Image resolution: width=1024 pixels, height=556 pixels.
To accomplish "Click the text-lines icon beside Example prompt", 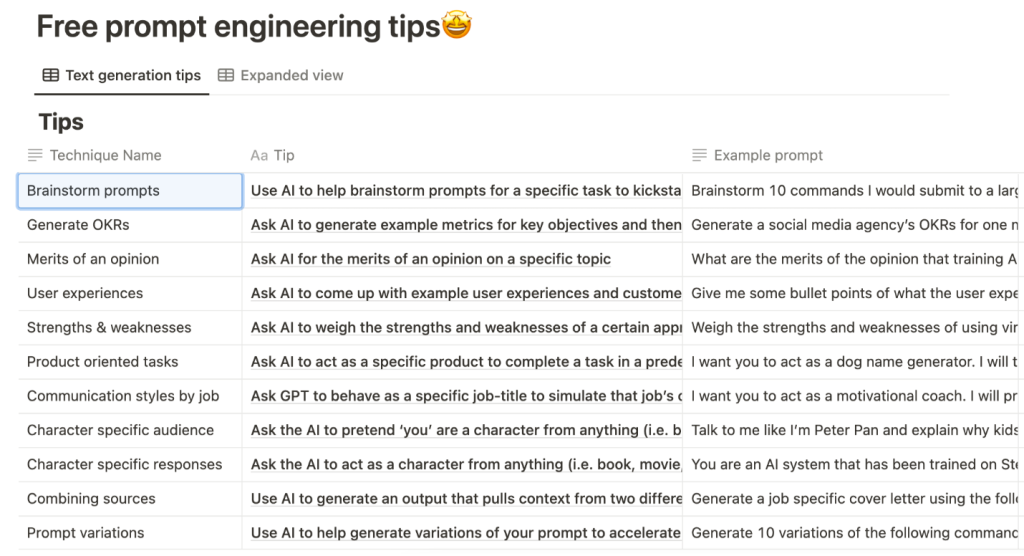I will click(699, 155).
